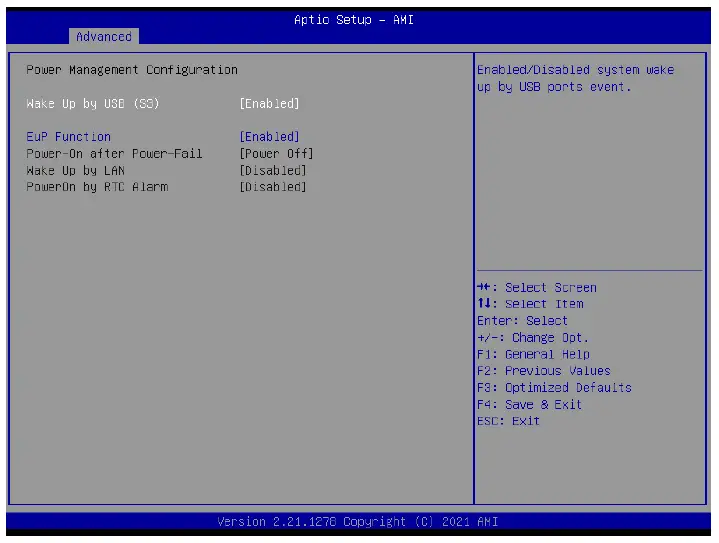Click the Select Screen arrow keys hint

[x=536, y=288]
